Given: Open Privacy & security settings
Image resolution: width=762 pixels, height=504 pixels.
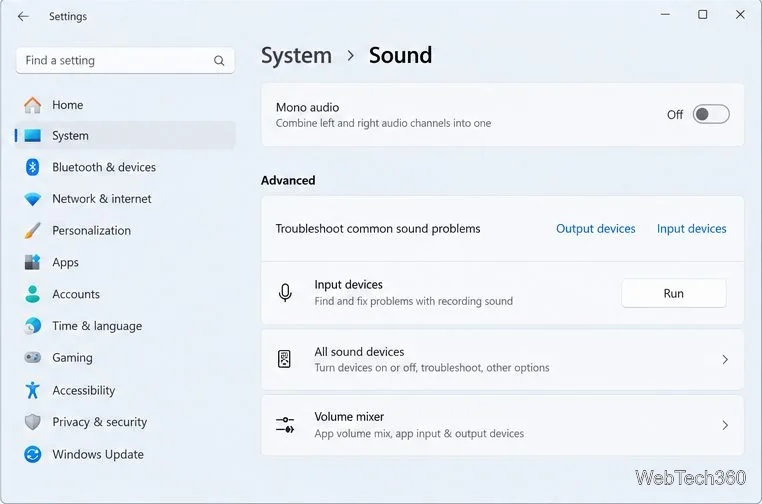Looking at the screenshot, I should [x=125, y=422].
